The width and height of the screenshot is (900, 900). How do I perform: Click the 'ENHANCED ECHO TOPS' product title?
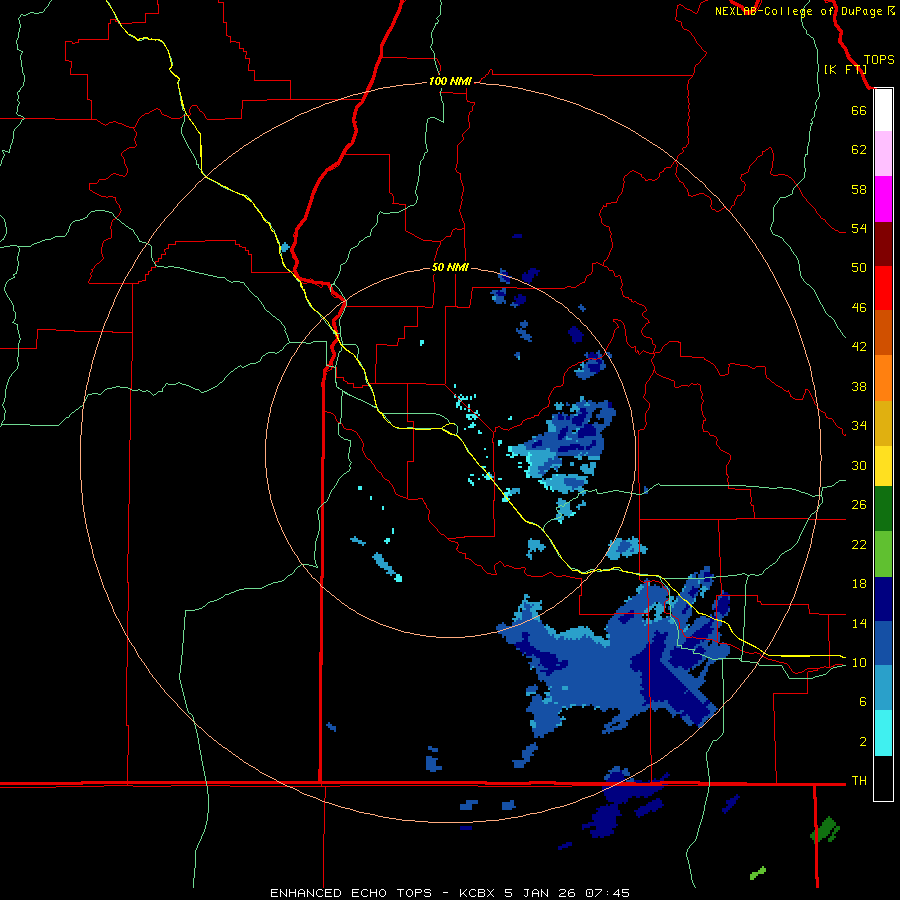[351, 893]
